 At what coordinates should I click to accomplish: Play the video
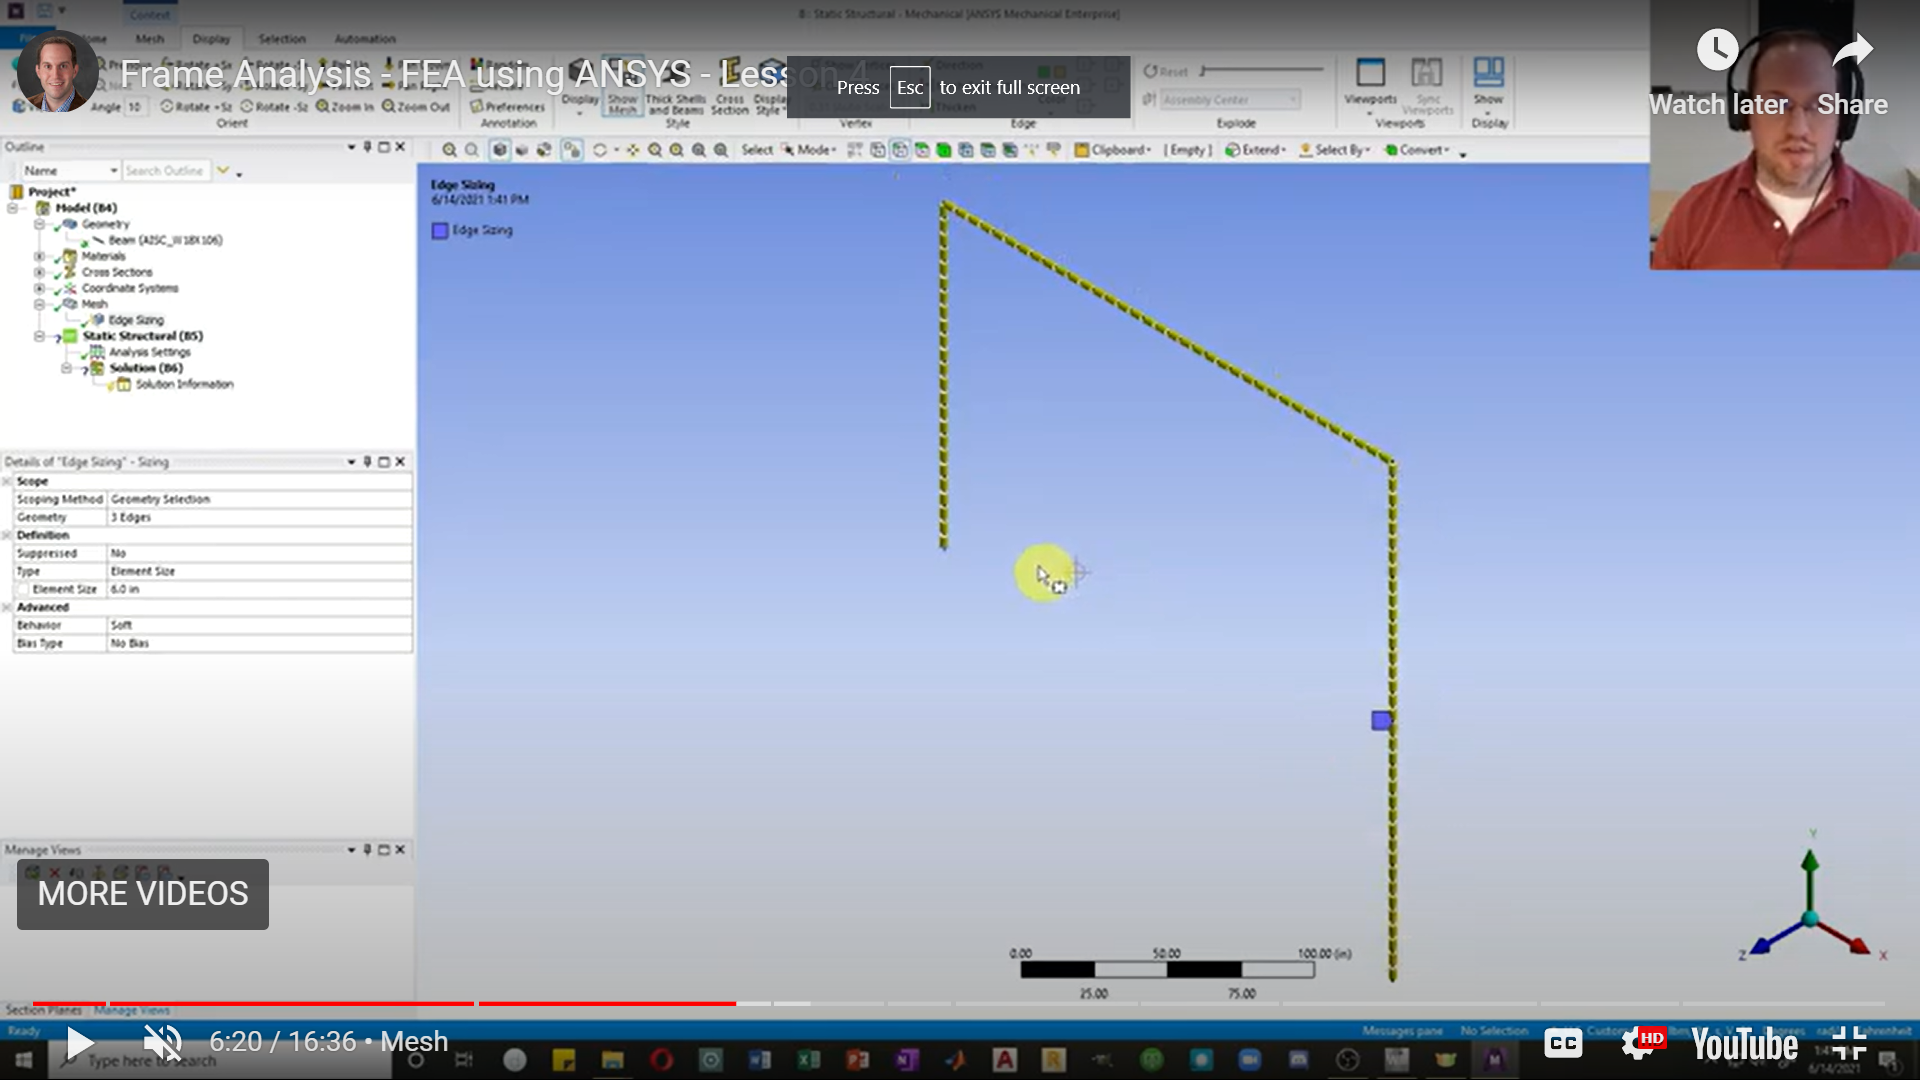[79, 1043]
